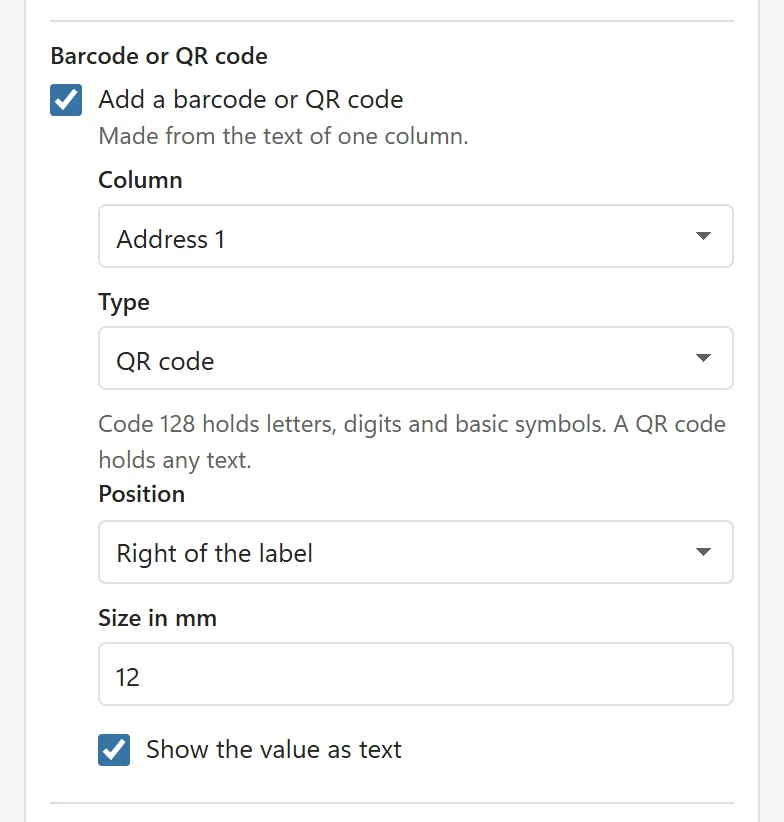Screen dimensions: 784x822
Task: Click the 'Type' field label
Action: pos(124,302)
